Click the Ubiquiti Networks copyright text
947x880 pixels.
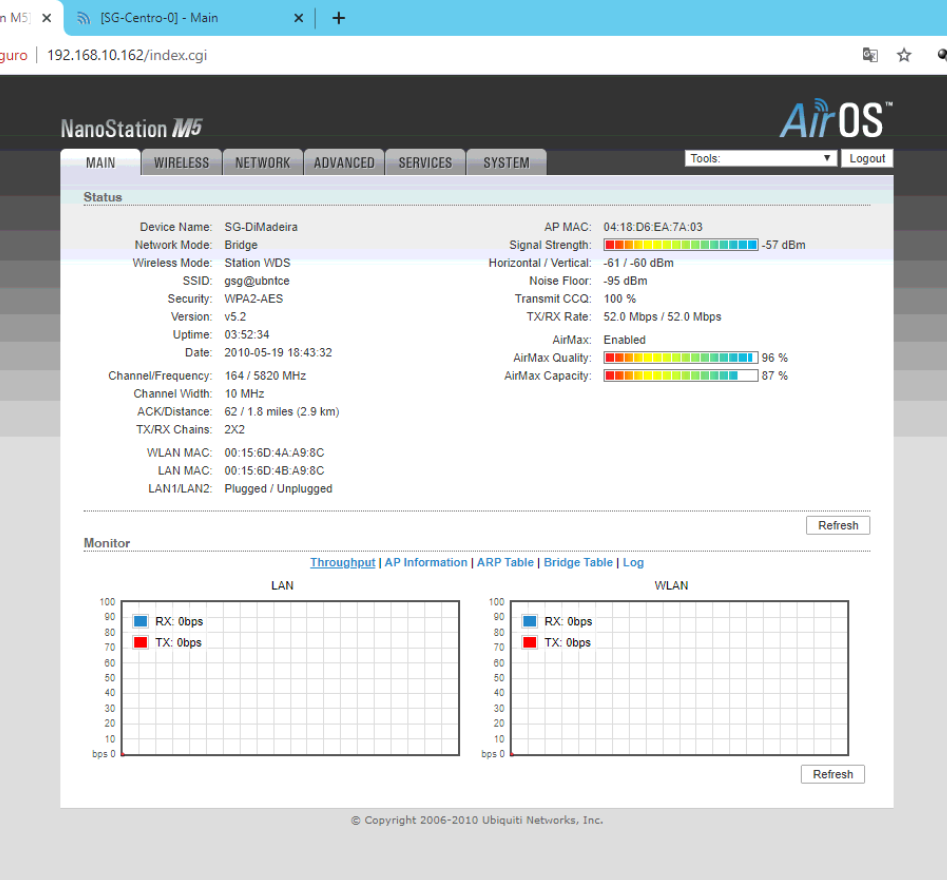[x=477, y=820]
